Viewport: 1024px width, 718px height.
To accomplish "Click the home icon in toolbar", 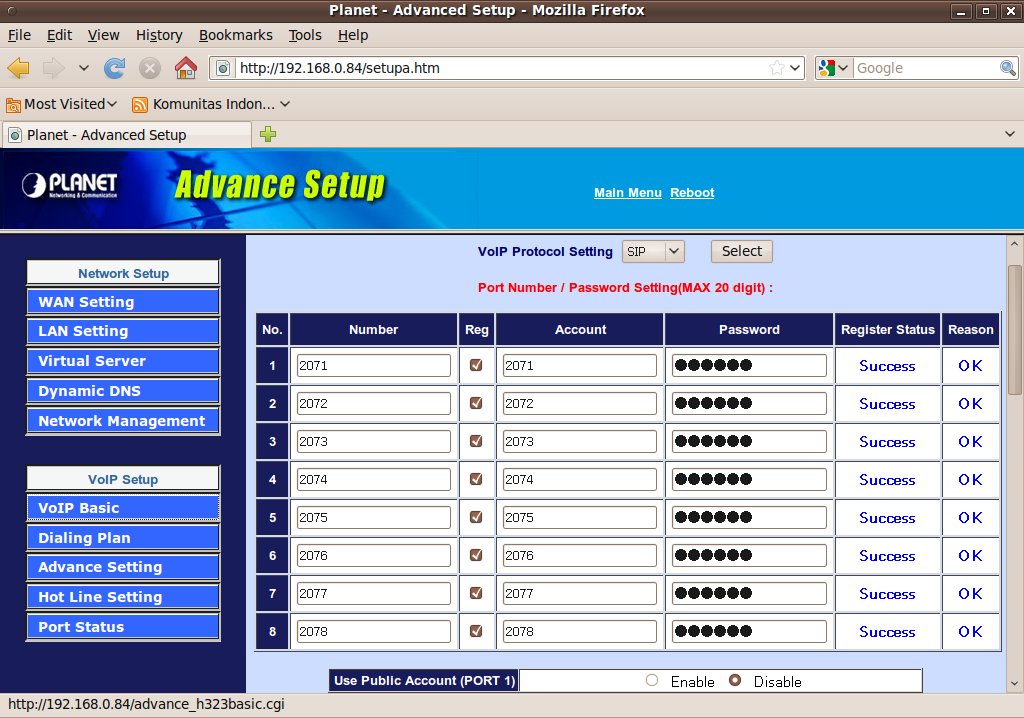I will (x=185, y=68).
